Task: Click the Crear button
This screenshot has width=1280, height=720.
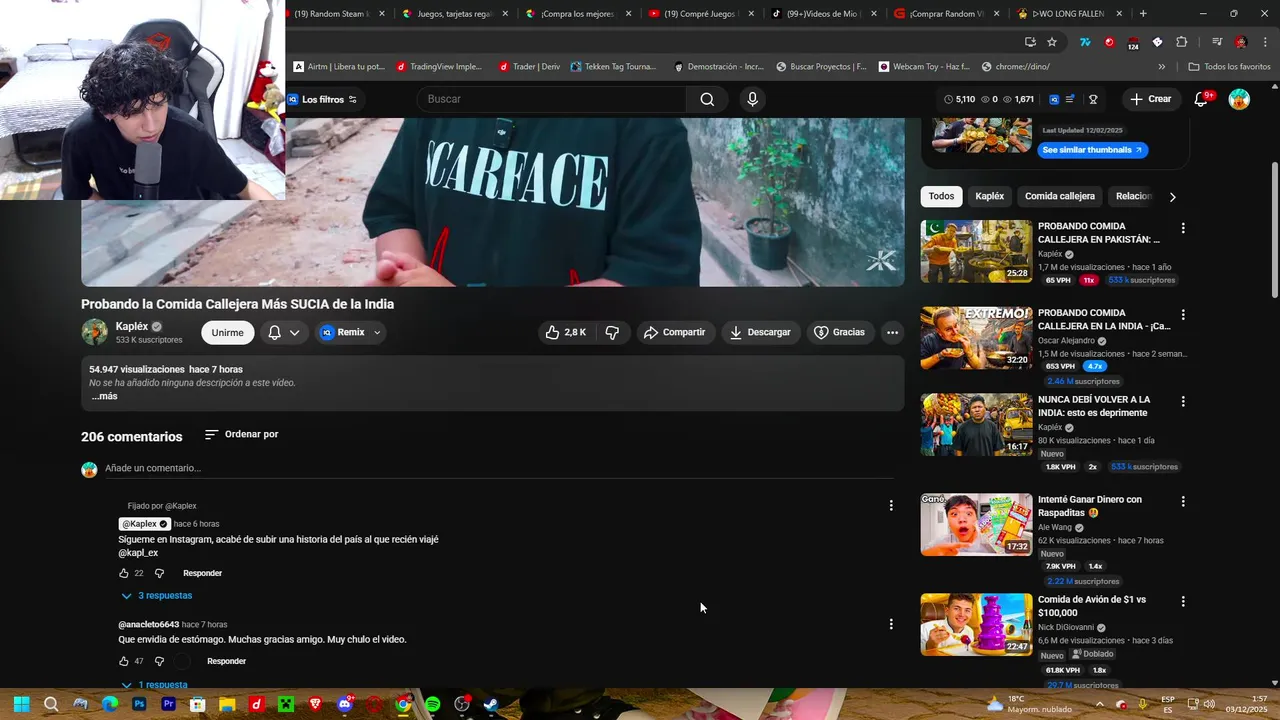Action: click(1150, 99)
